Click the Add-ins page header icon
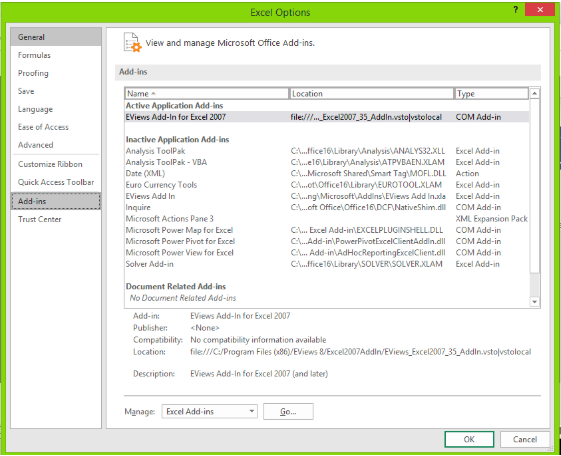The width and height of the screenshot is (561, 456). [132, 43]
